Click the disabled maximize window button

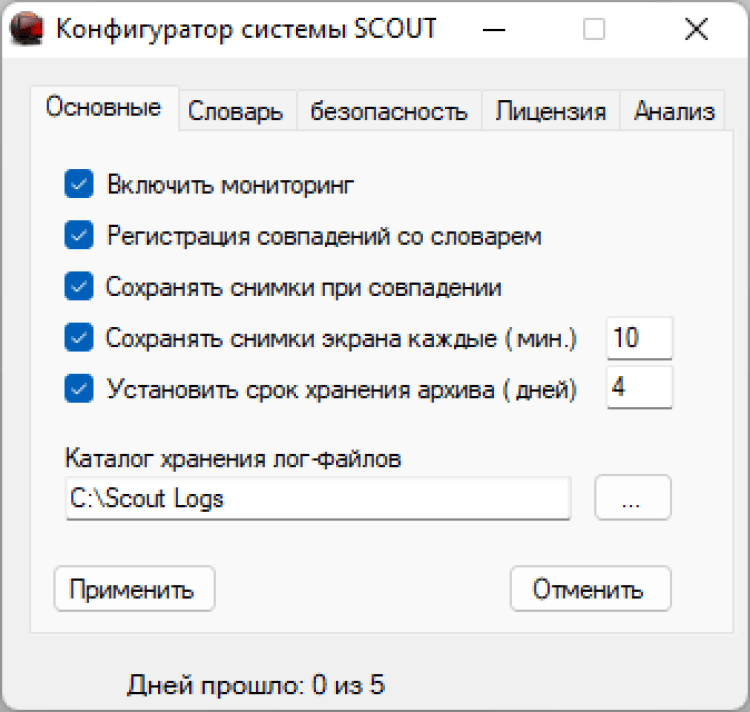(594, 30)
